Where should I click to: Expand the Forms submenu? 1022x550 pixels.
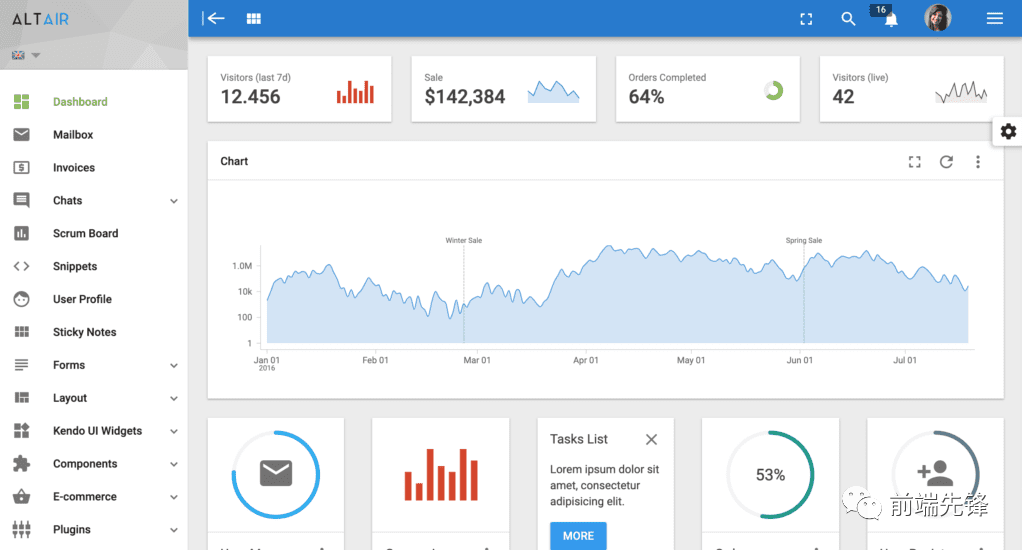[x=173, y=366]
